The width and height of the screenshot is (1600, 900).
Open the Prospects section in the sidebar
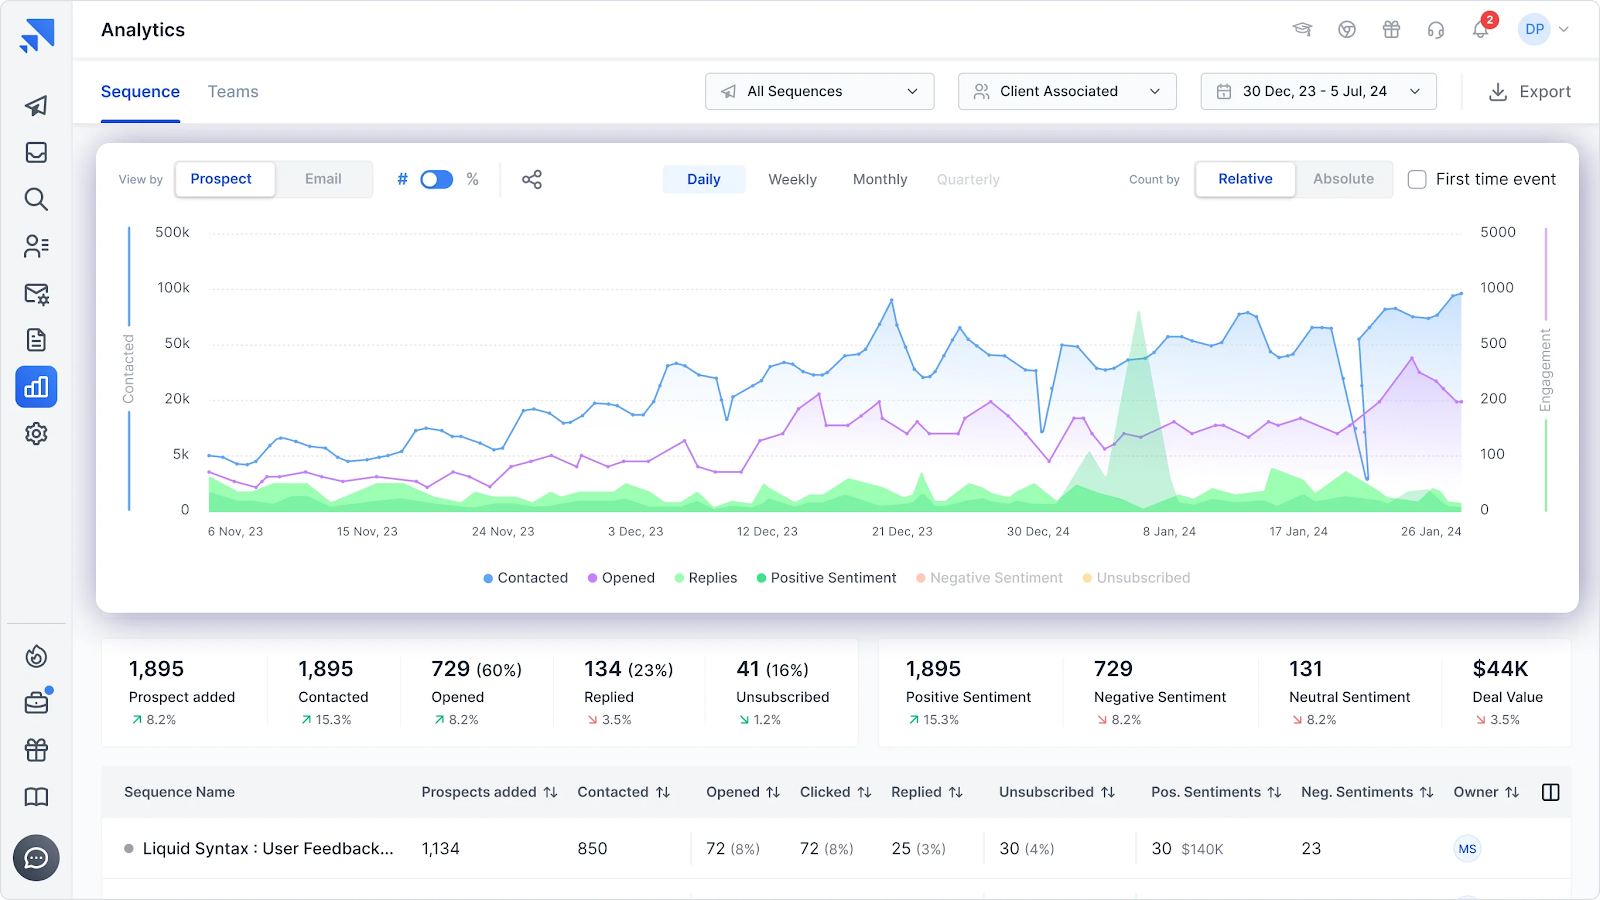(x=36, y=246)
